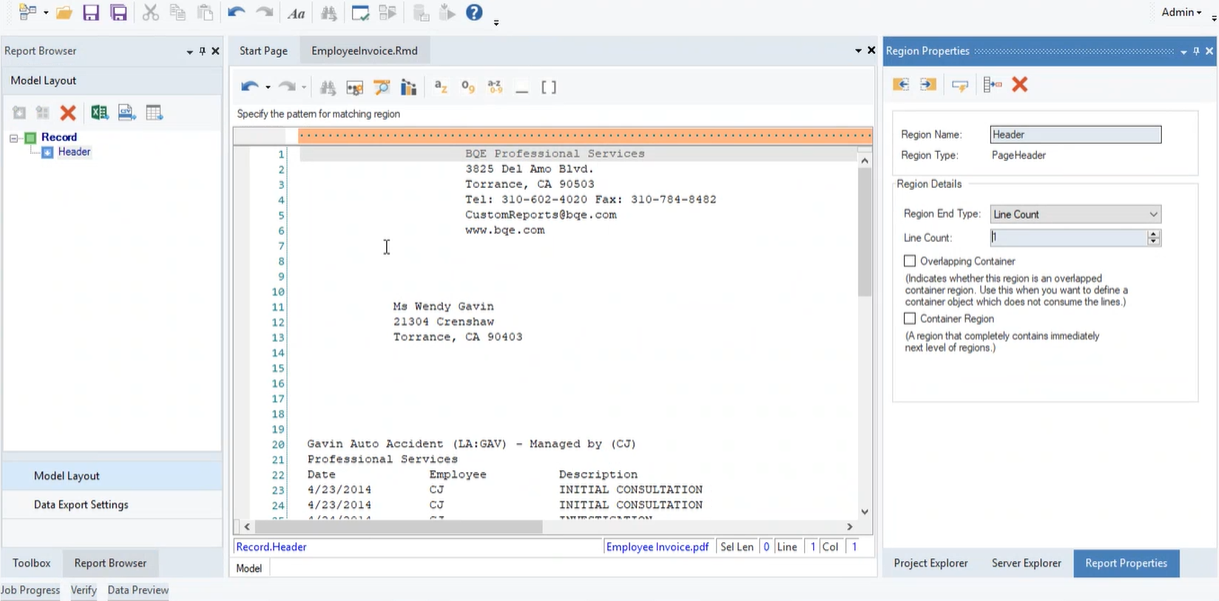Switch to the Start Page tab
This screenshot has width=1219, height=601.
(263, 51)
